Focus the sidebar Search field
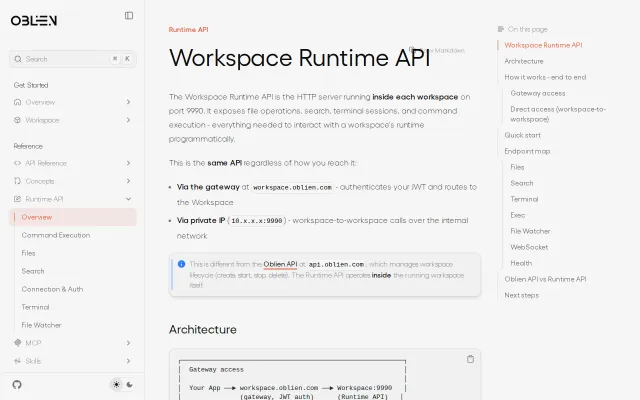The width and height of the screenshot is (640, 400). (73, 59)
